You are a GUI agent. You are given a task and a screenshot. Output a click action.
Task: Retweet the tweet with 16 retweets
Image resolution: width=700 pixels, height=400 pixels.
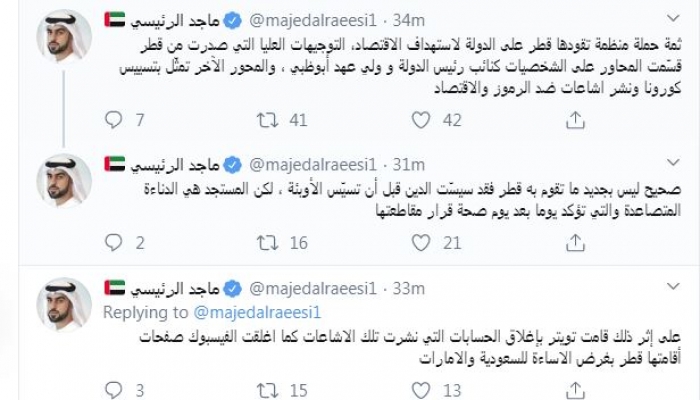pos(268,241)
